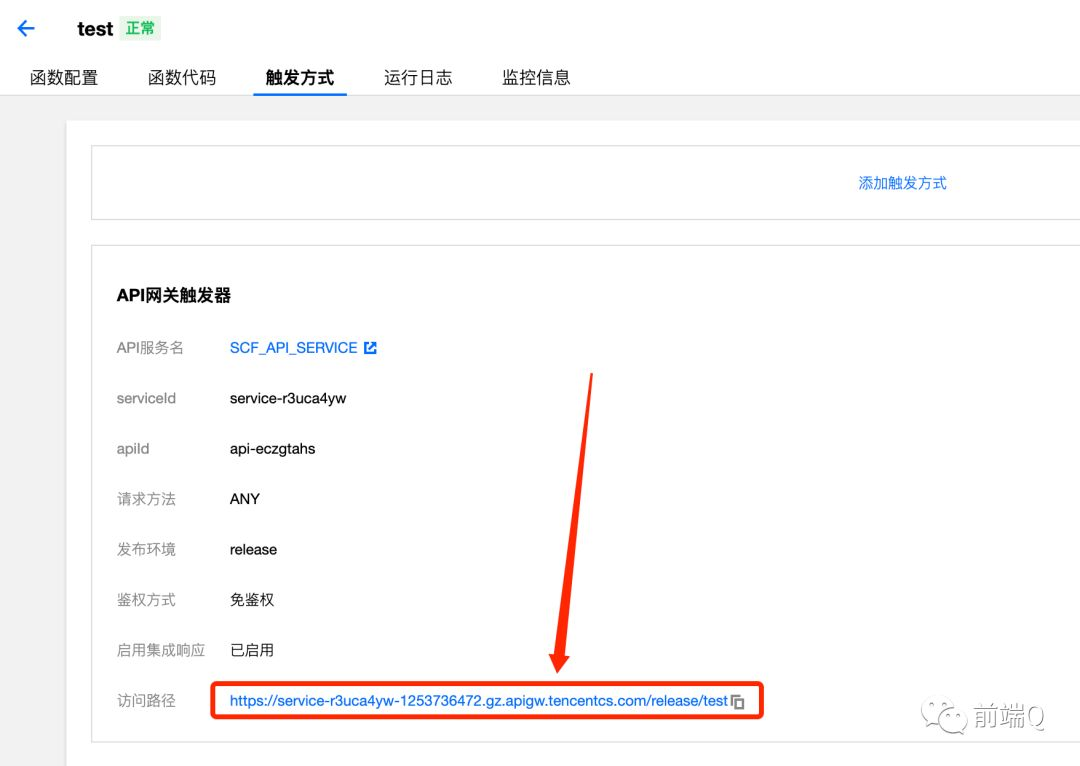
Task: Click 添加触发方式 link
Action: click(x=902, y=183)
